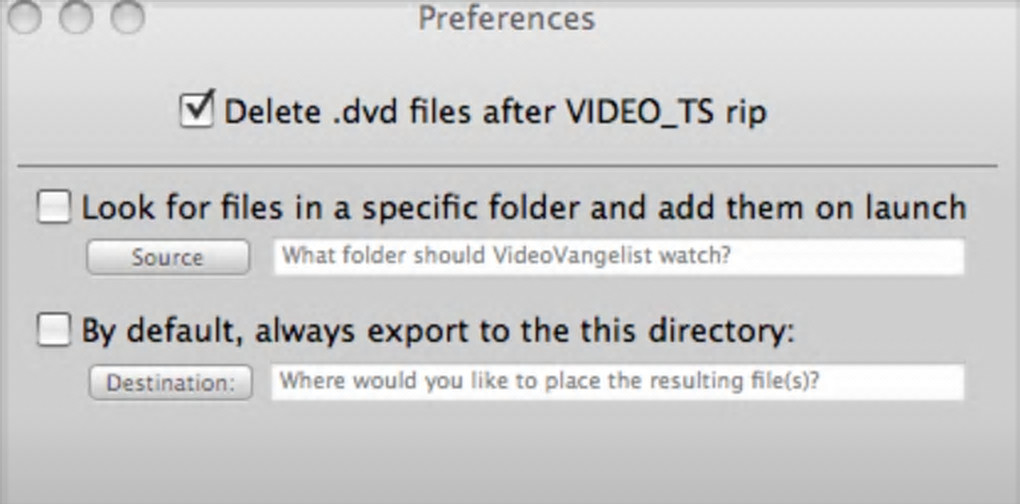Viewport: 1020px width, 504px height.
Task: Click the 'Delete .dvd files after VIDEO_TS rip' label
Action: tap(494, 111)
